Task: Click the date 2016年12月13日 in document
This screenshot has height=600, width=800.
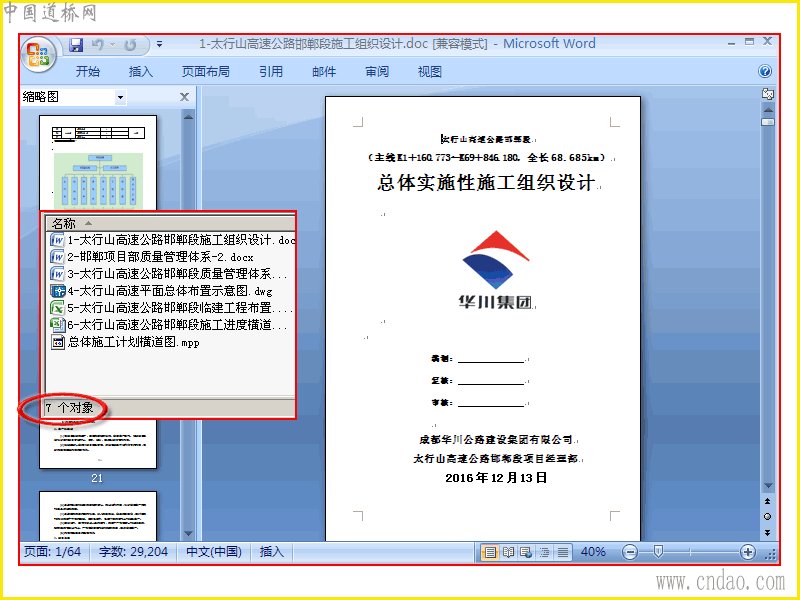Action: point(496,478)
